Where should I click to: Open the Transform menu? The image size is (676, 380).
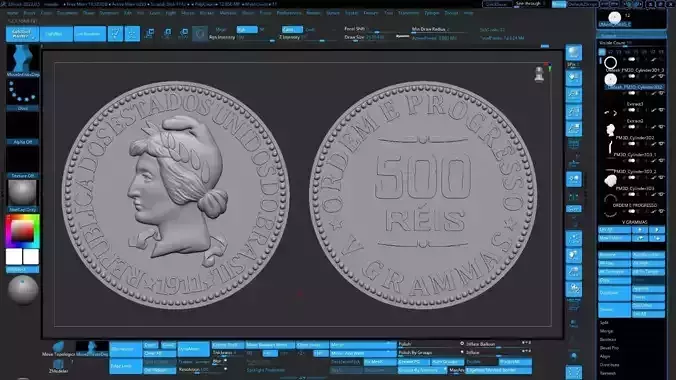click(408, 13)
